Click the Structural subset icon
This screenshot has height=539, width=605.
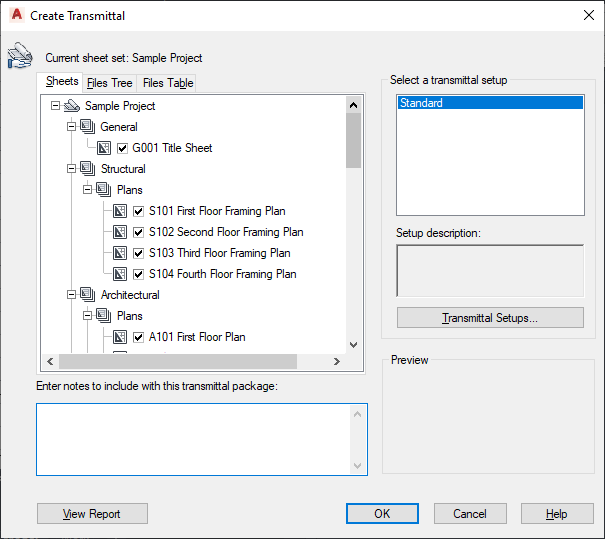87,169
